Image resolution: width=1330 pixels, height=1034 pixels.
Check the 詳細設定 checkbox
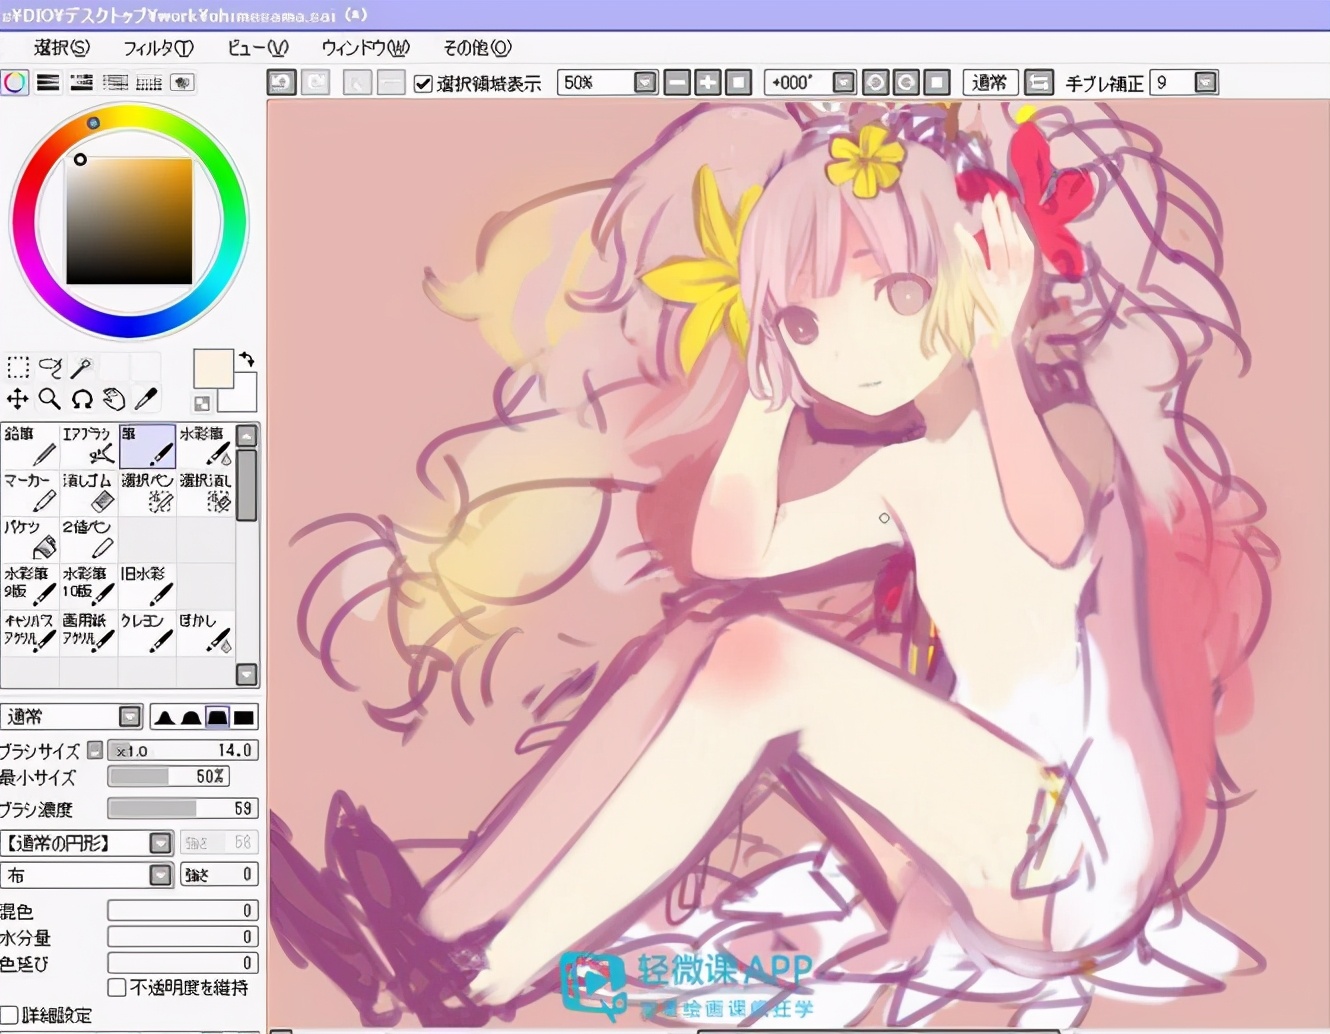coord(10,1015)
